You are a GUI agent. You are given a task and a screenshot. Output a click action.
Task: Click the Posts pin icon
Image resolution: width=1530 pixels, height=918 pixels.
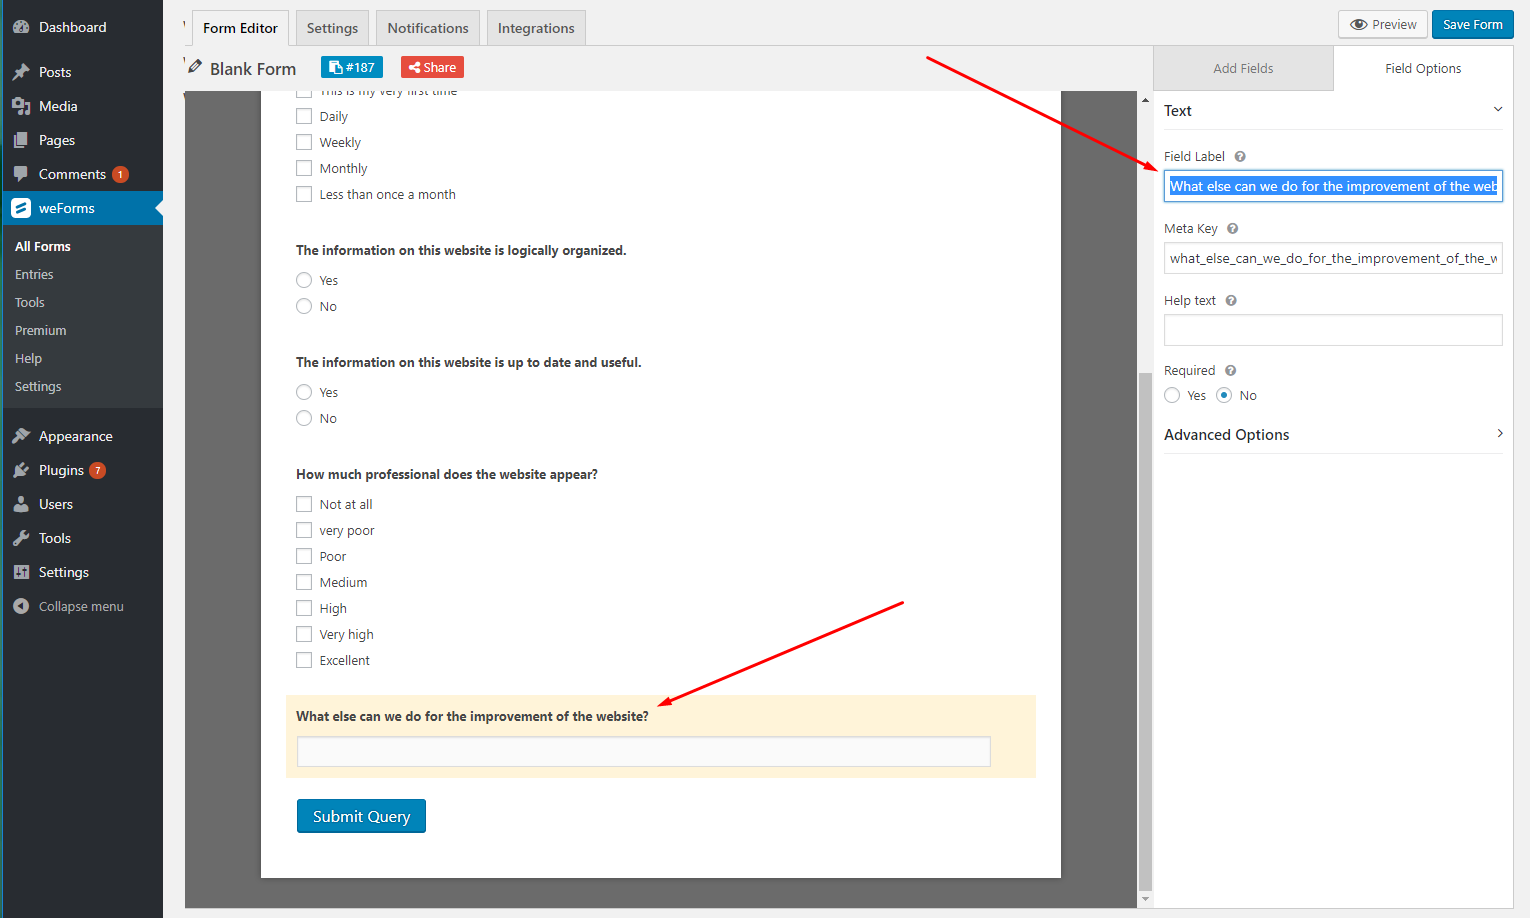pos(21,72)
